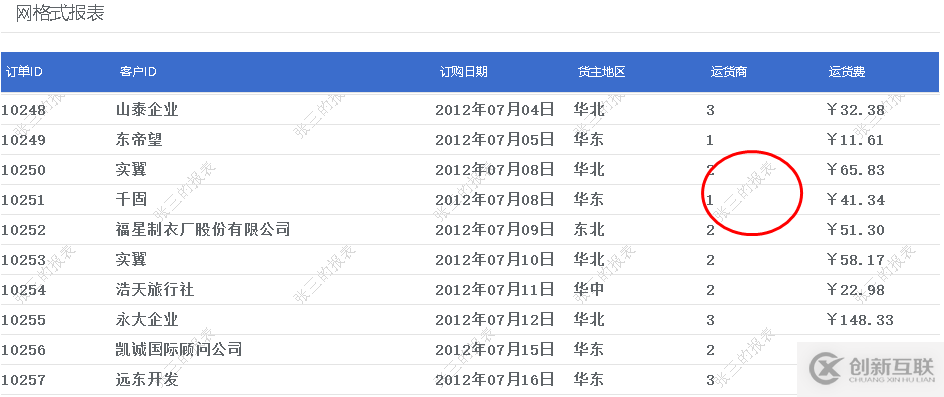Select date 2012年07月10日
Screen dimensions: 944x397
pos(494,260)
